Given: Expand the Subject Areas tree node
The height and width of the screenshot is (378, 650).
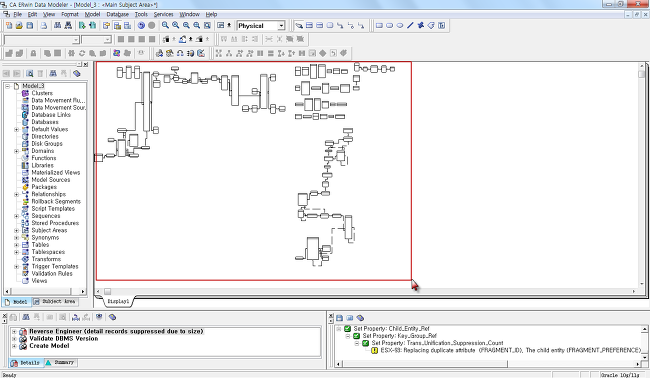Looking at the screenshot, I should pos(17,230).
